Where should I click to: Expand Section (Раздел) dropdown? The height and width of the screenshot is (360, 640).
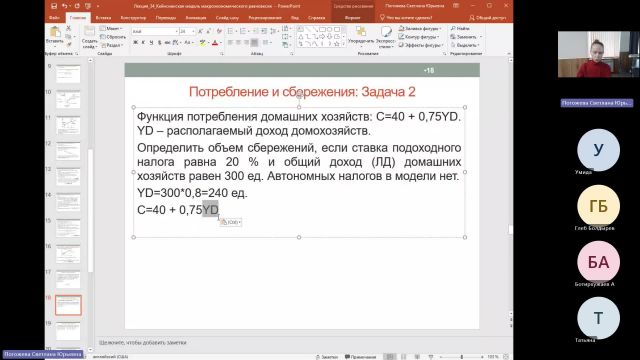pyautogui.click(x=111, y=45)
